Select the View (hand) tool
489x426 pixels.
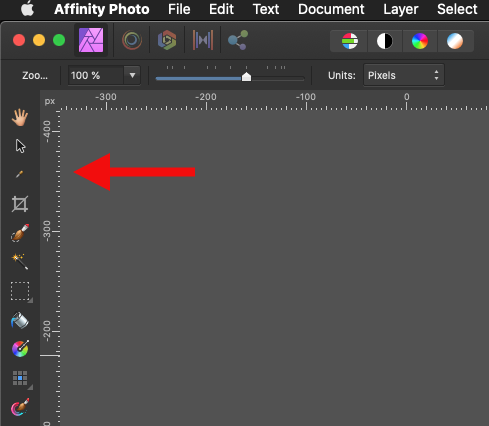pyautogui.click(x=20, y=117)
